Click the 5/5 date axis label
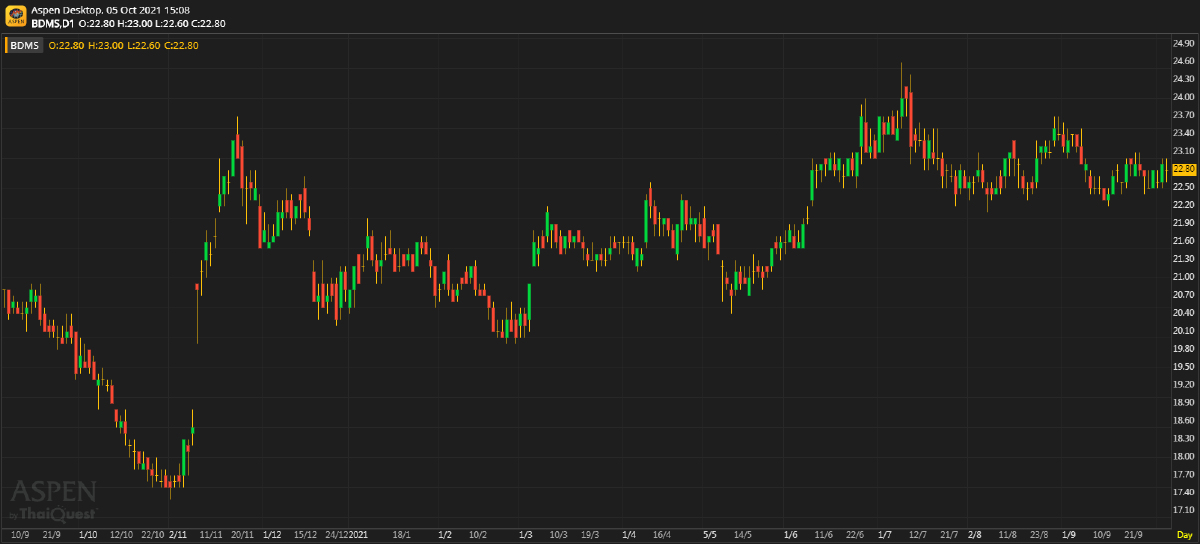Screen dimensions: 1200x544 click(x=710, y=535)
